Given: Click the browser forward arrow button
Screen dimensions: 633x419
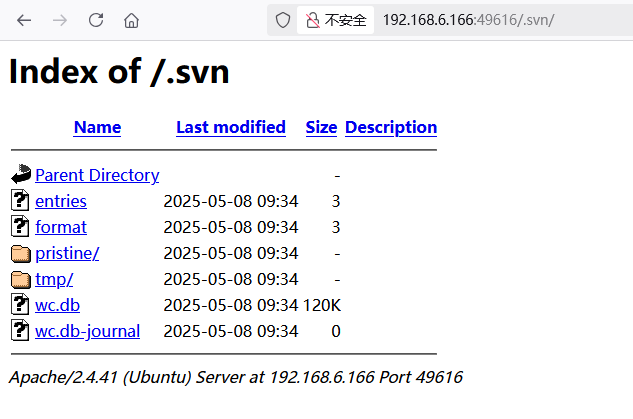Looking at the screenshot, I should click(60, 20).
